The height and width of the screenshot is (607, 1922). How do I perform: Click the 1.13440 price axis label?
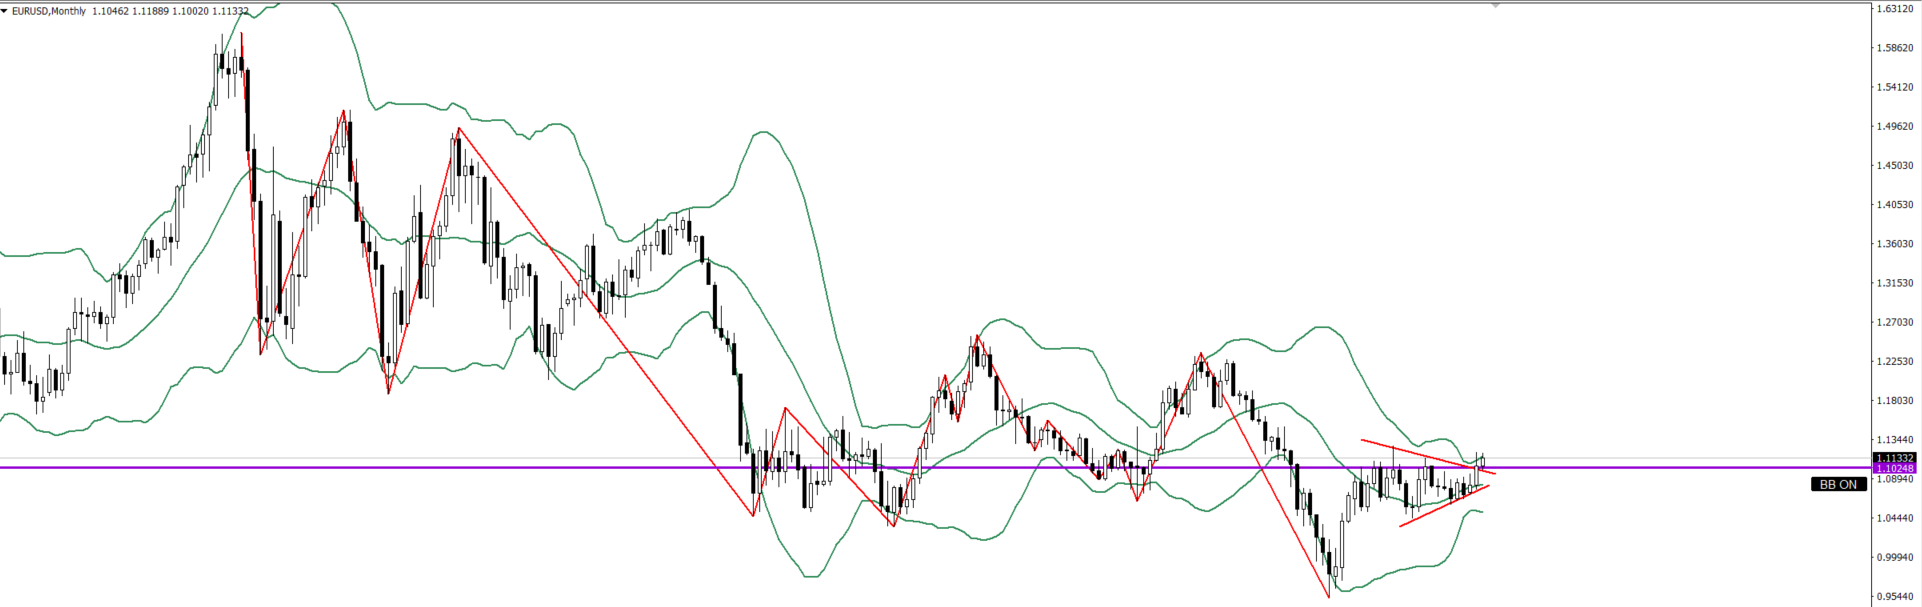[1895, 440]
